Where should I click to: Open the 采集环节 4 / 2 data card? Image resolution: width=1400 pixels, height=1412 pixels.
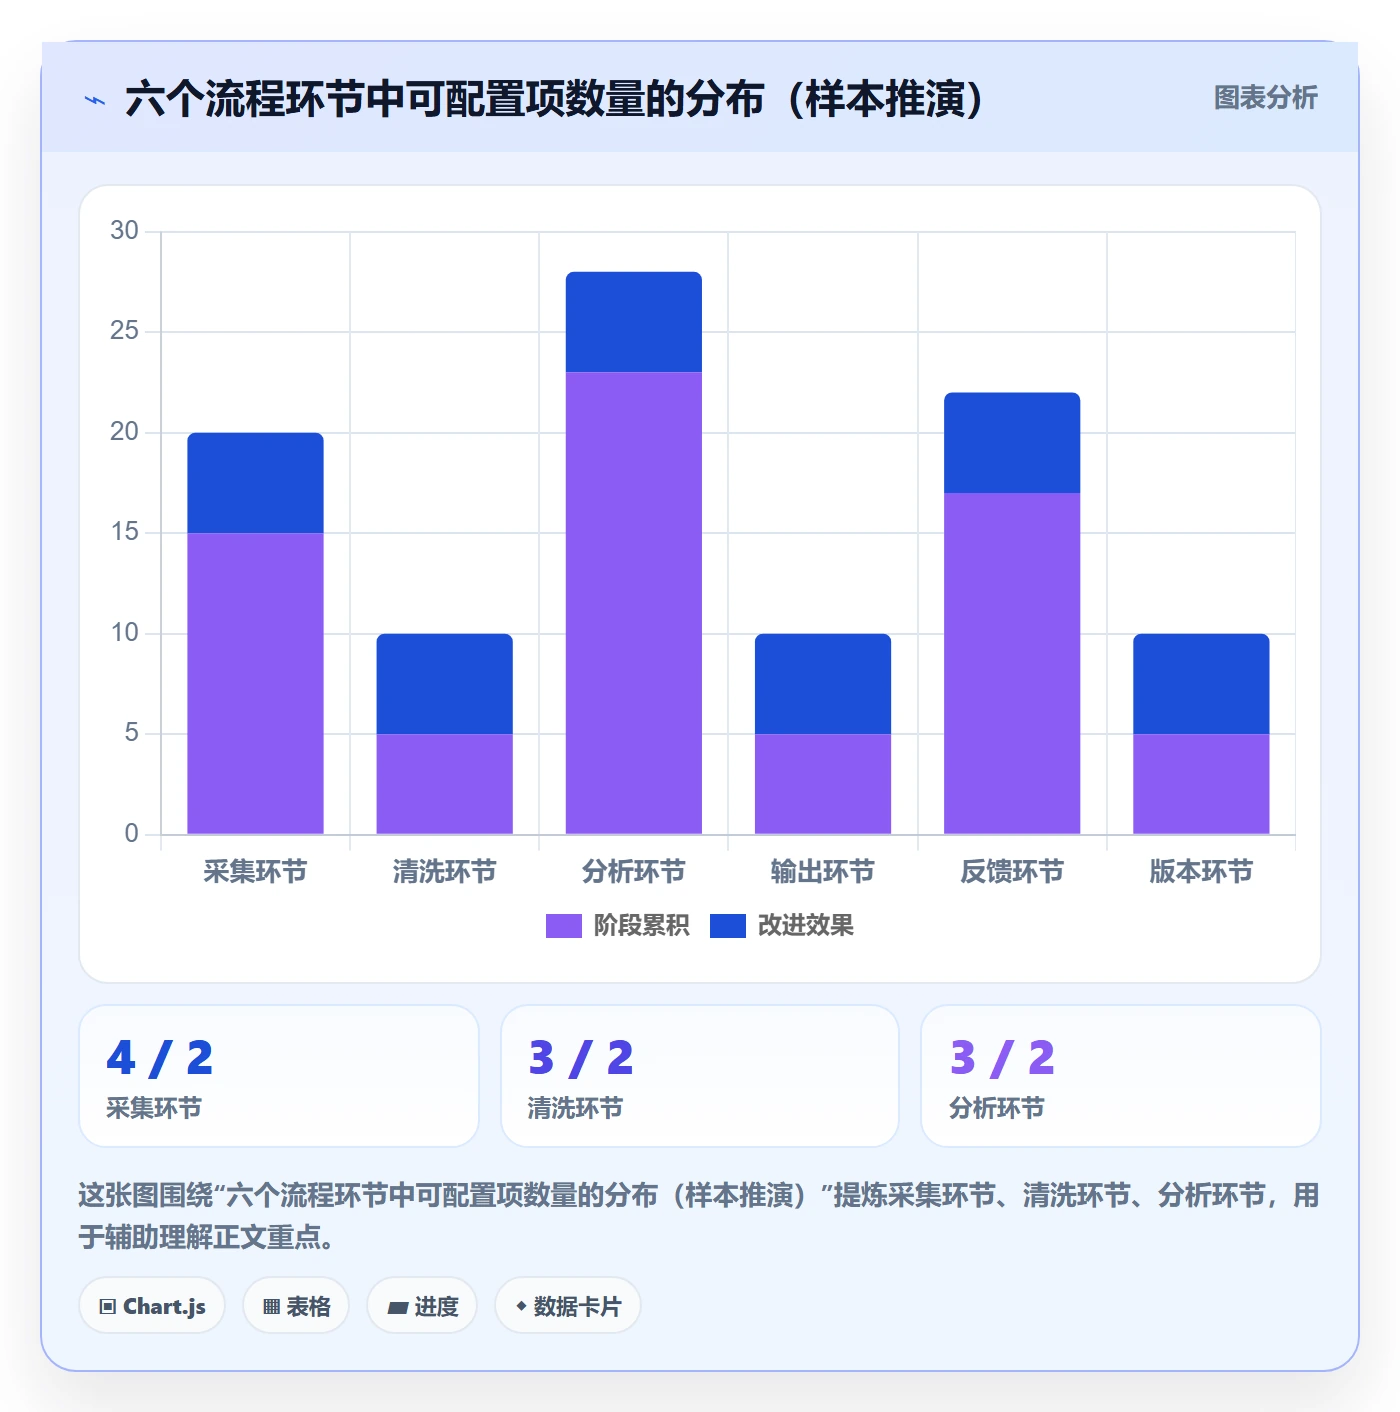pos(279,1076)
